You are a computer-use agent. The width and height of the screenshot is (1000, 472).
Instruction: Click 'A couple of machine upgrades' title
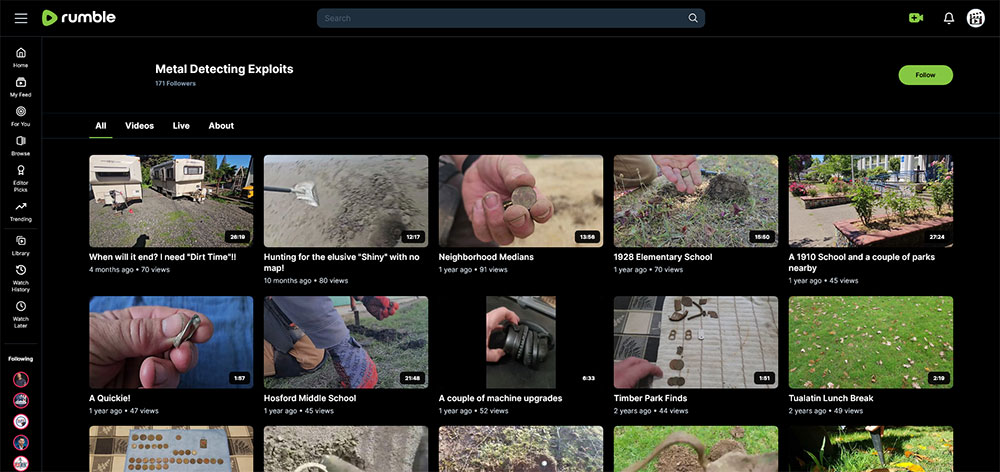coord(501,398)
